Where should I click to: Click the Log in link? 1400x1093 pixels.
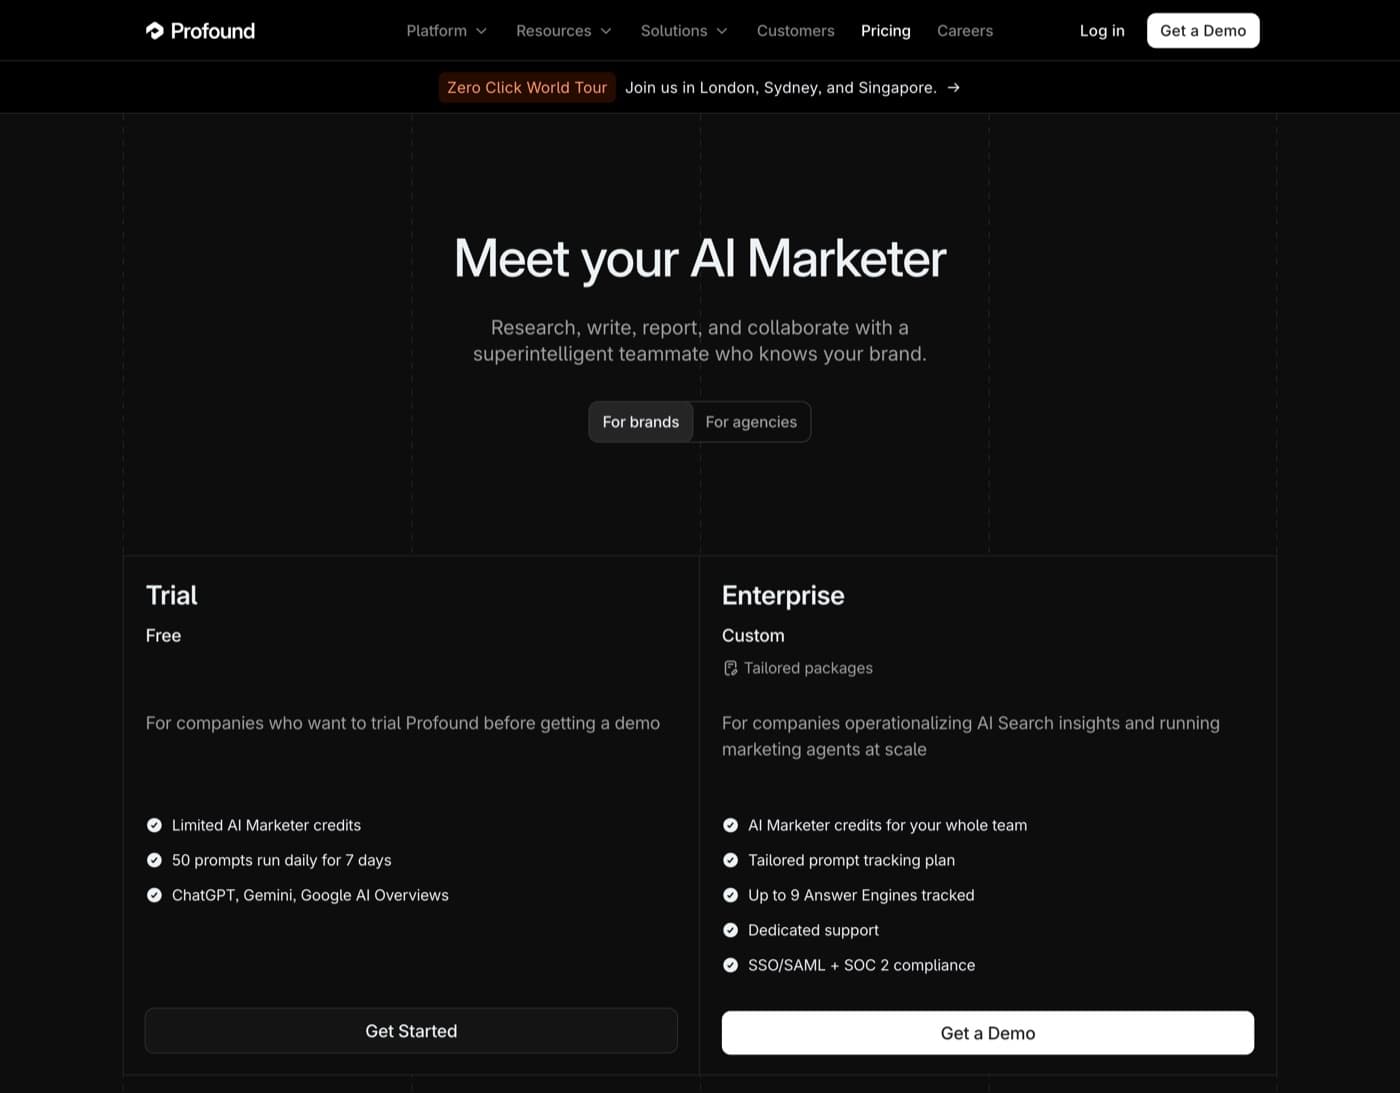1102,31
